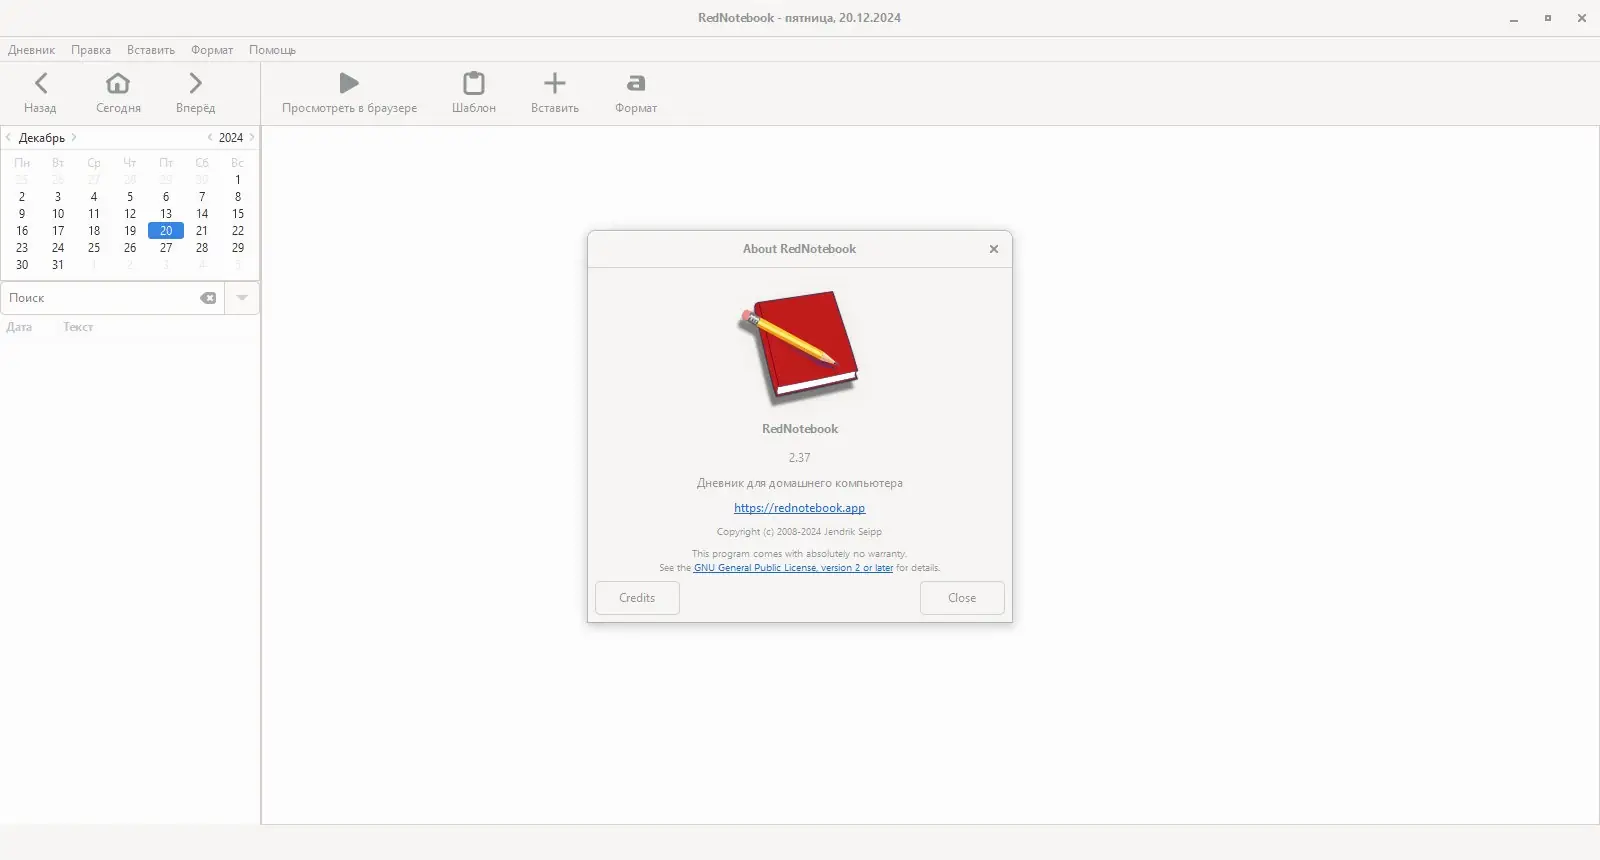Open the https://rednotebook.app link
Screen dimensions: 1600x860
pyautogui.click(x=799, y=508)
